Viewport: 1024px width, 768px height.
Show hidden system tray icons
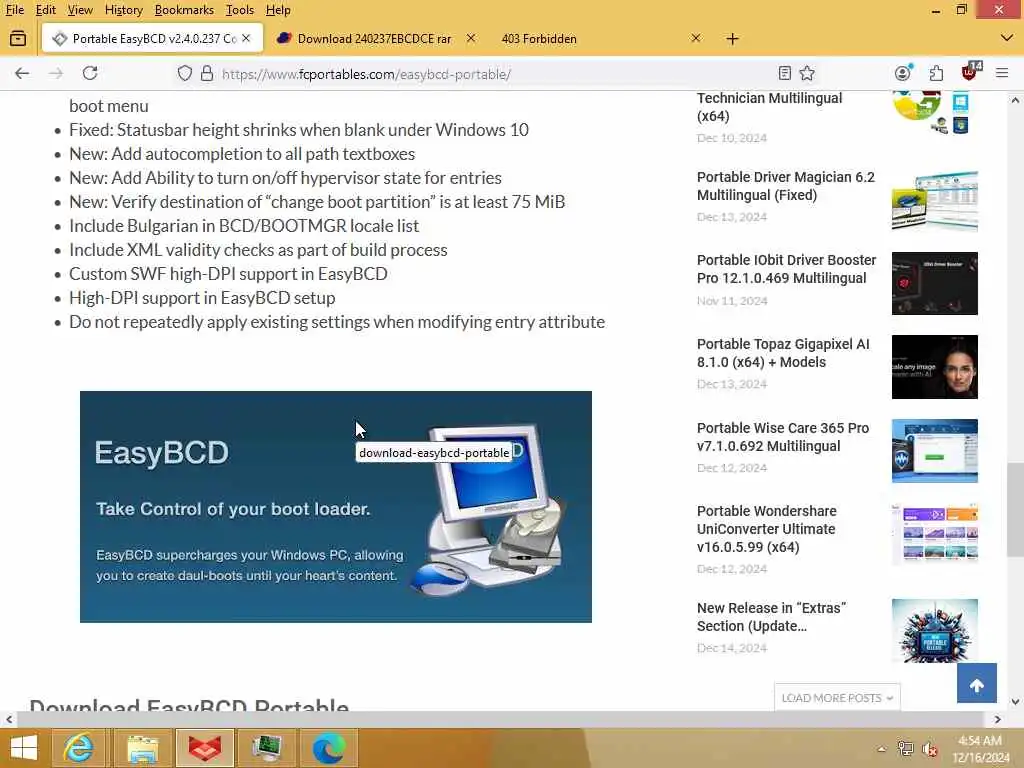(882, 749)
